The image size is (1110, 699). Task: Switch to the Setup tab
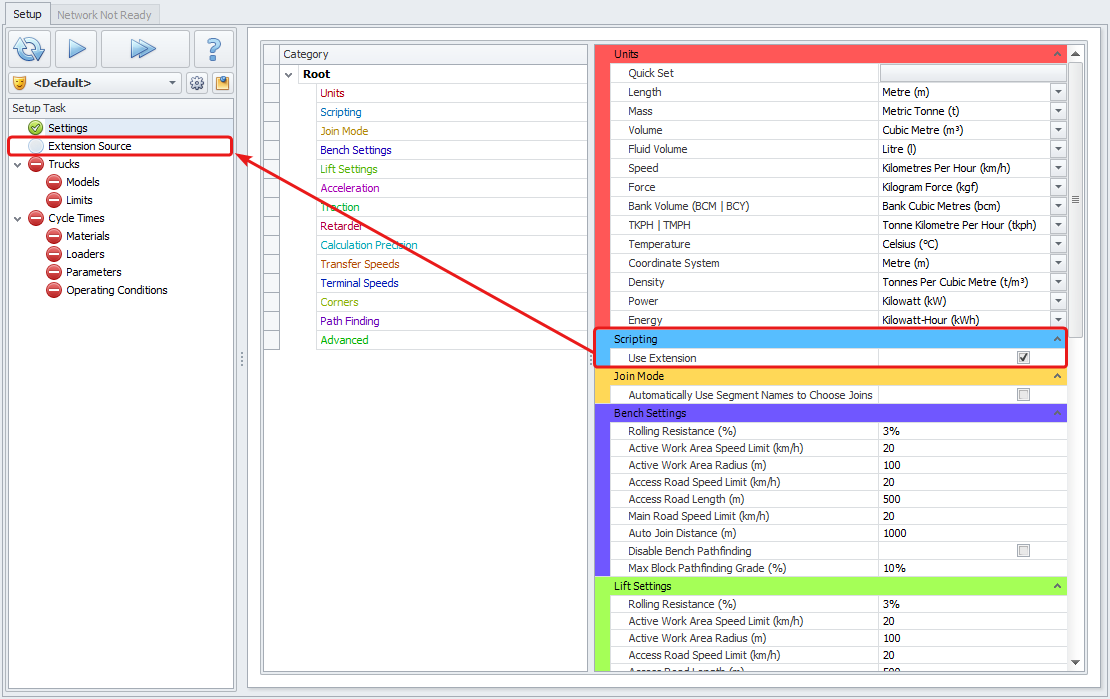pos(28,14)
